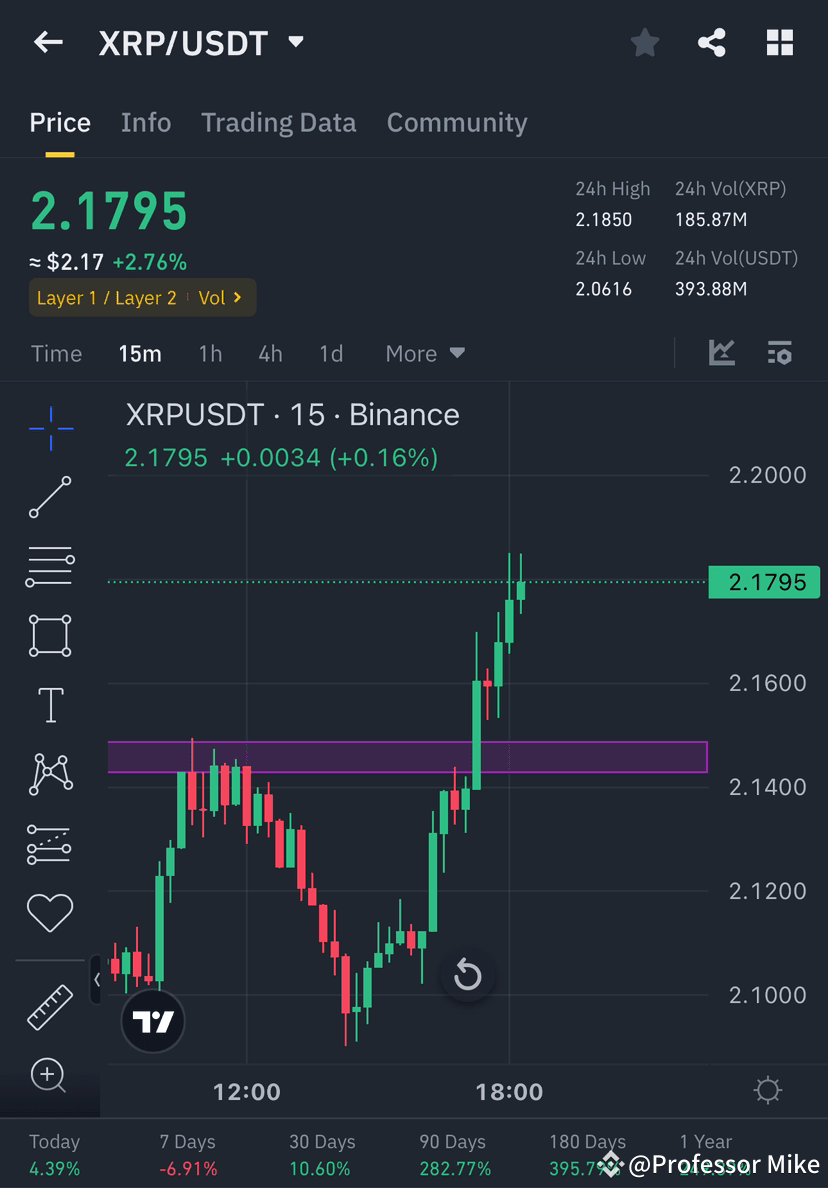This screenshot has height=1188, width=828.
Task: Select the text annotation tool
Action: pyautogui.click(x=51, y=705)
